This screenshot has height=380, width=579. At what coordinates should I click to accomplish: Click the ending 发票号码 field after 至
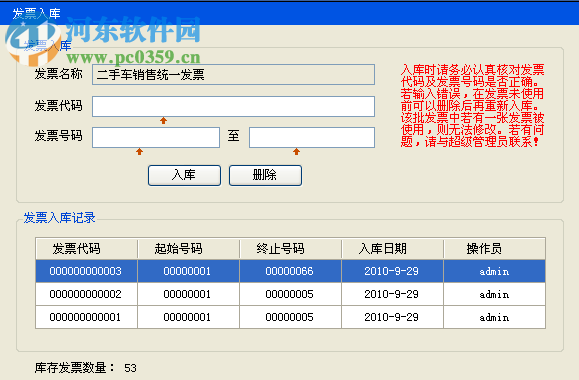tap(312, 137)
